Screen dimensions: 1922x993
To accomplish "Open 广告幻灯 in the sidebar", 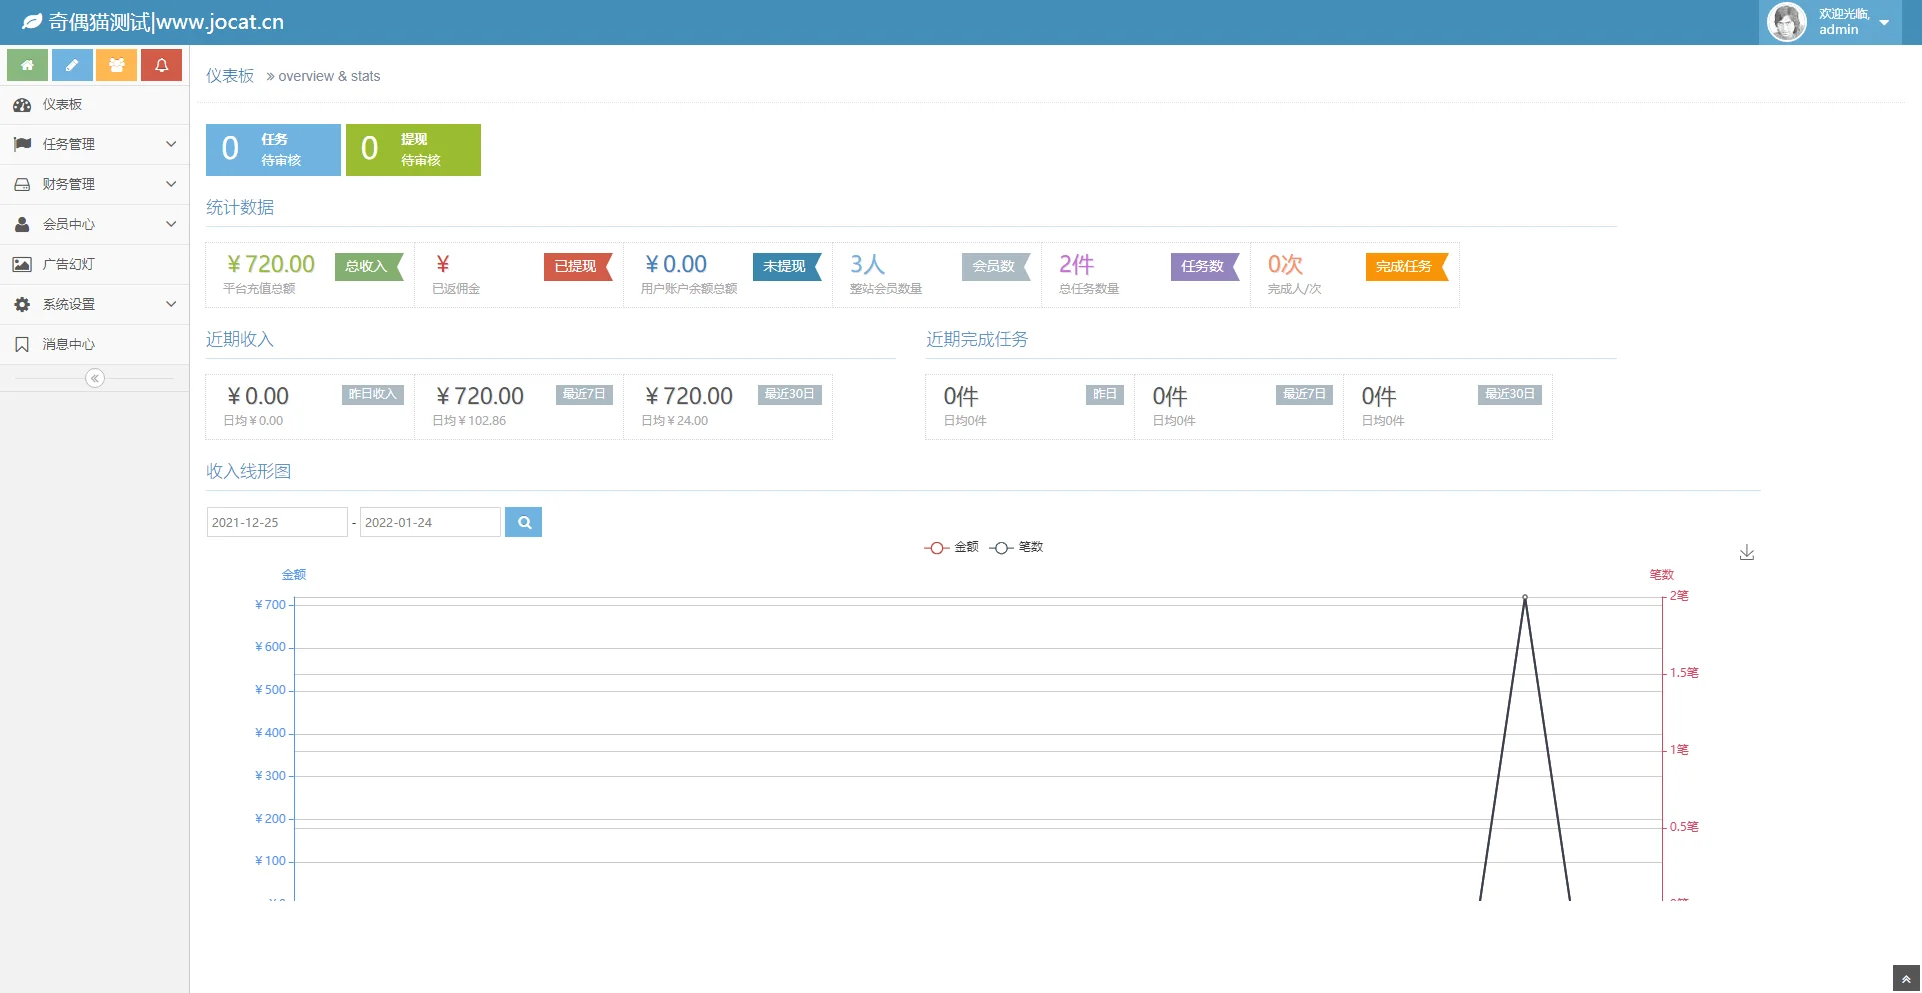I will click(x=94, y=264).
